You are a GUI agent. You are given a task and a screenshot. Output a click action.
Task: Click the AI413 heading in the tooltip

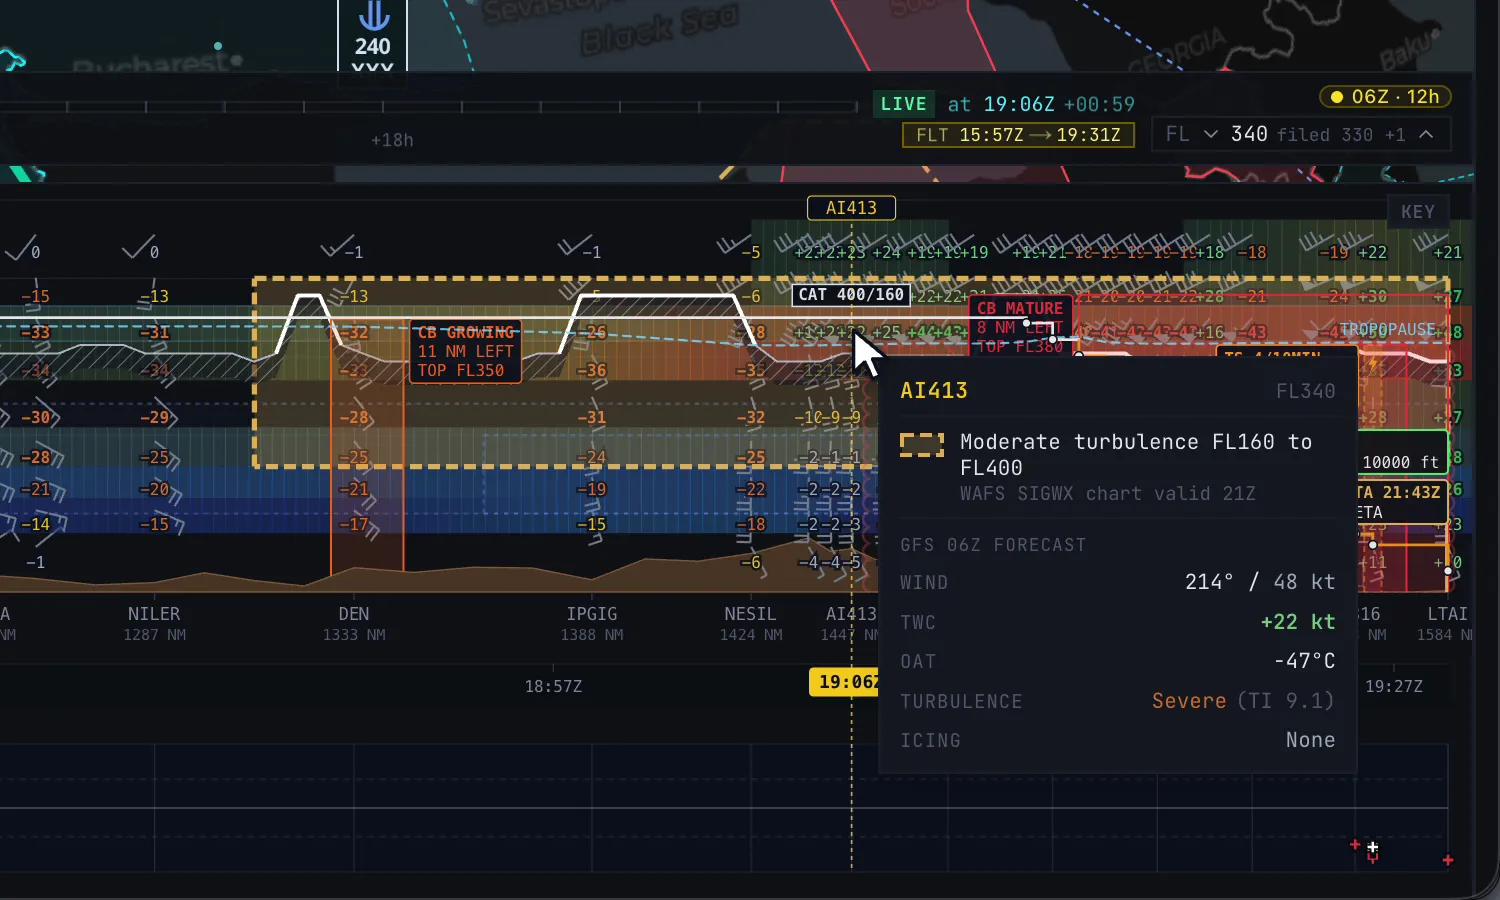(x=934, y=391)
